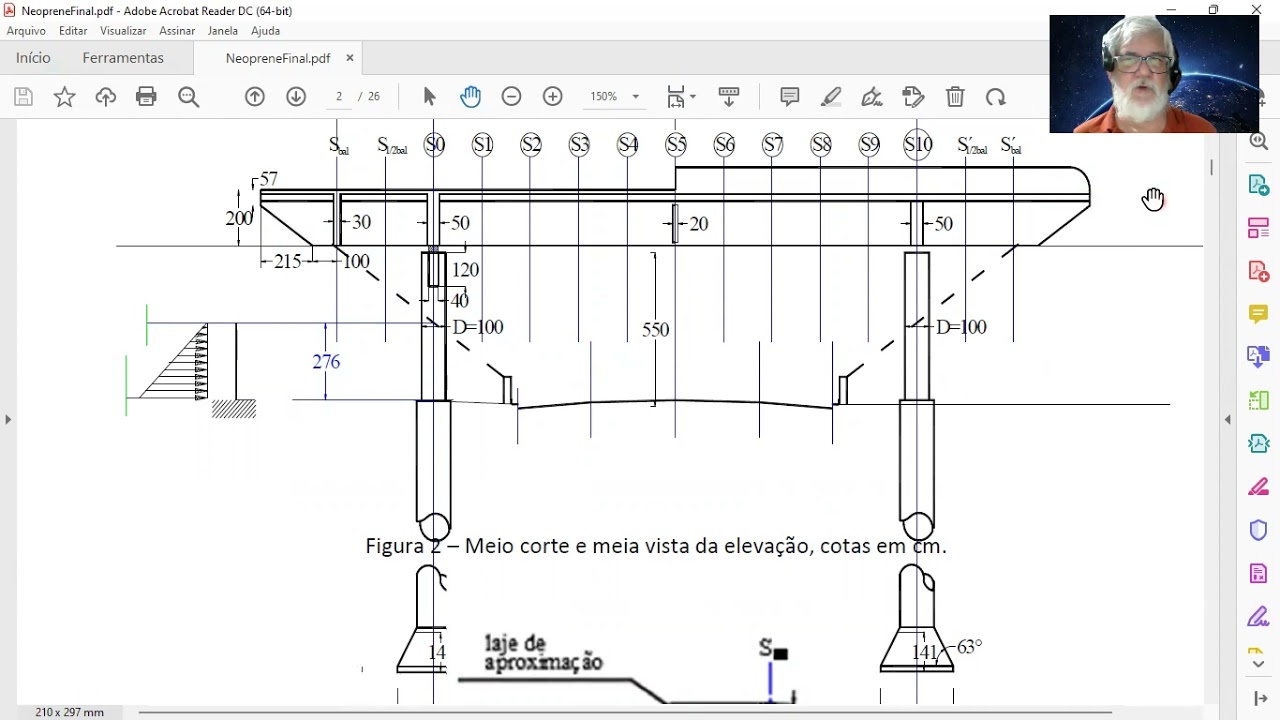The height and width of the screenshot is (720, 1280).
Task: Upload the file via the cloud icon
Action: tap(105, 97)
